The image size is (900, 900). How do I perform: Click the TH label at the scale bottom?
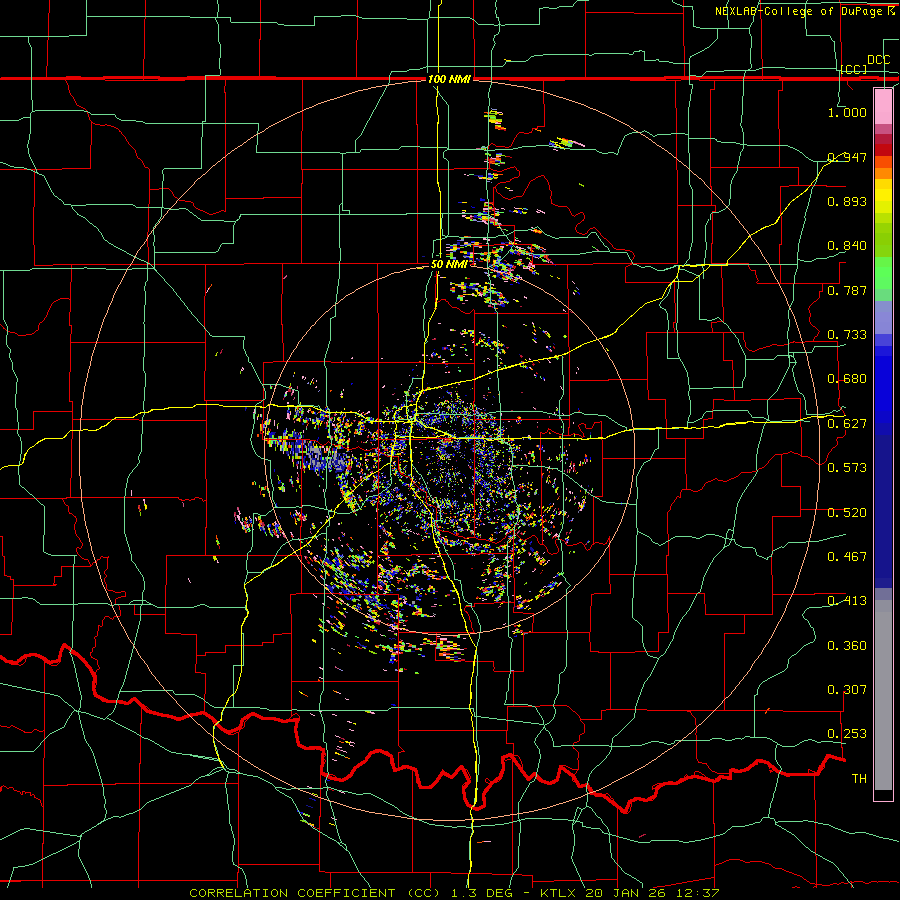[859, 779]
